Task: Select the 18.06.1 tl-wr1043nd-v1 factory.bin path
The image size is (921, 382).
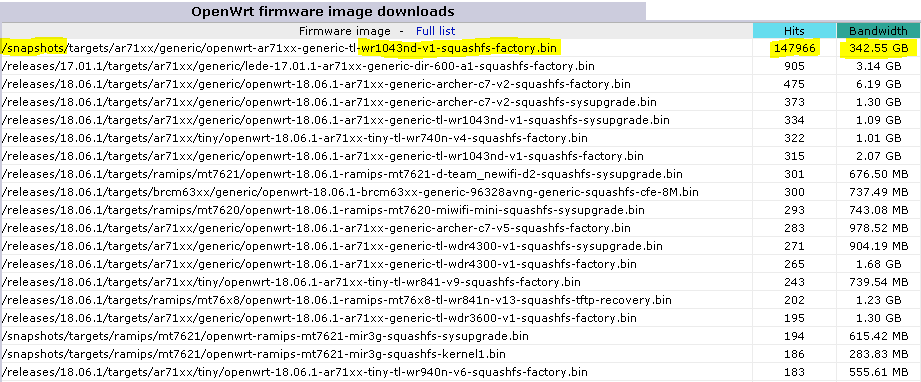Action: click(x=322, y=156)
